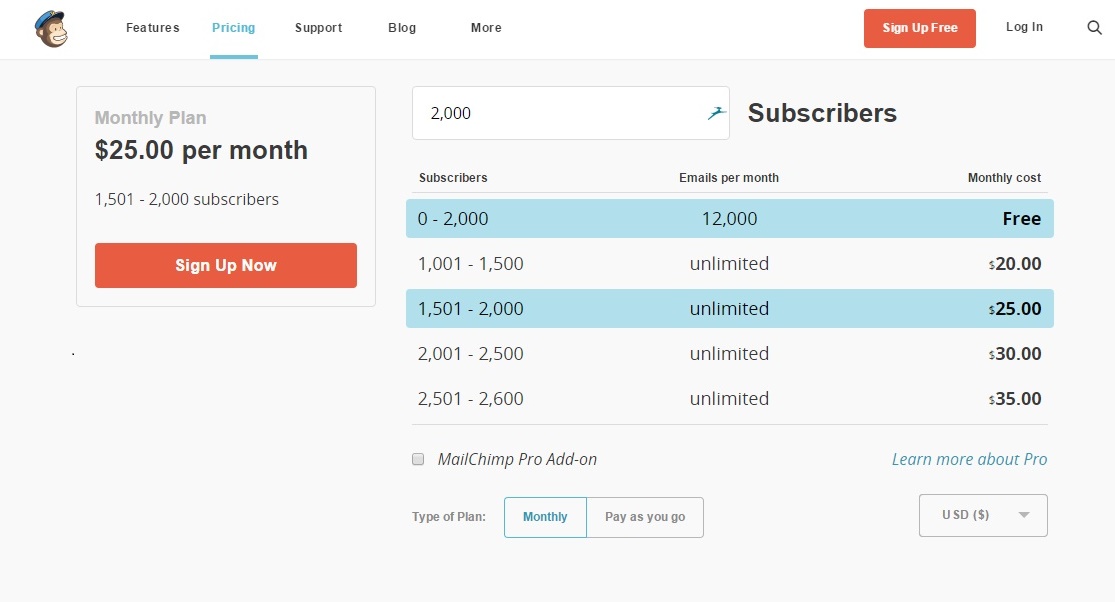The height and width of the screenshot is (602, 1115).
Task: Focus the subscribers count input field
Action: (x=570, y=113)
